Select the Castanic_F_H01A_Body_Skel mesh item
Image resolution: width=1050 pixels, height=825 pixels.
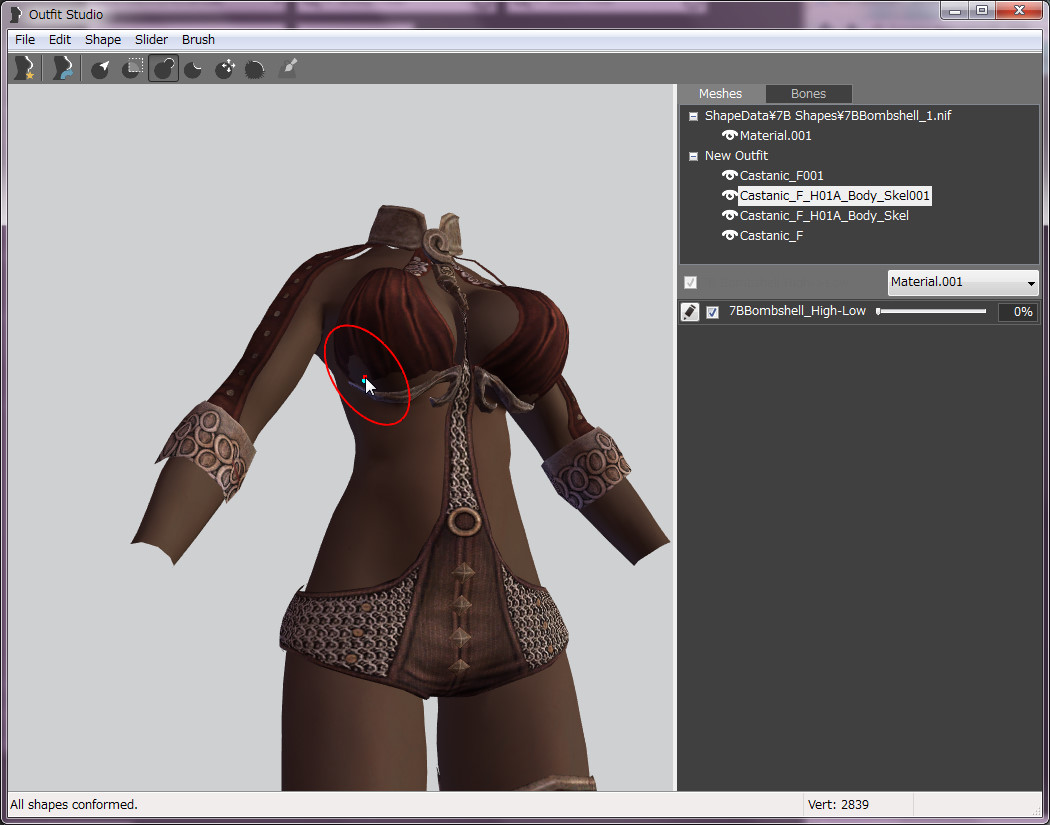[x=823, y=215]
